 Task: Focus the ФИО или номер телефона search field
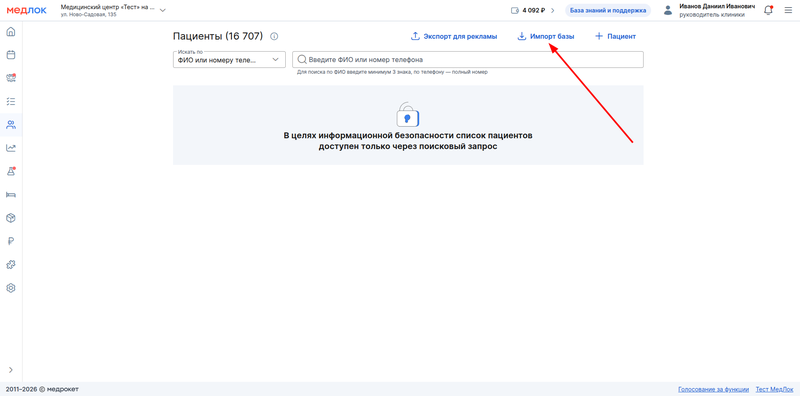468,60
